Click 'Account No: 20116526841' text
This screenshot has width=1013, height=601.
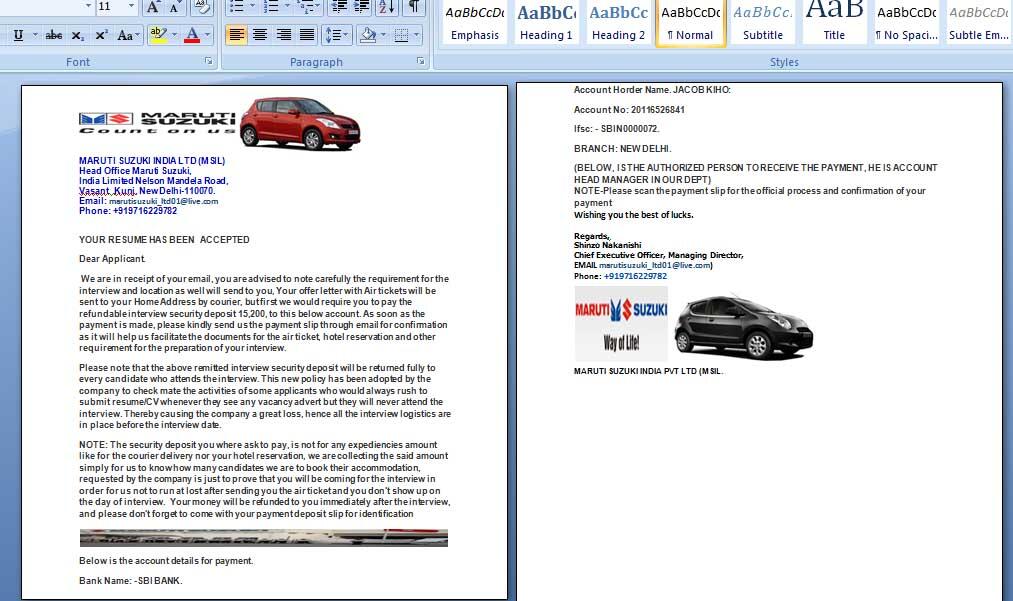(629, 109)
